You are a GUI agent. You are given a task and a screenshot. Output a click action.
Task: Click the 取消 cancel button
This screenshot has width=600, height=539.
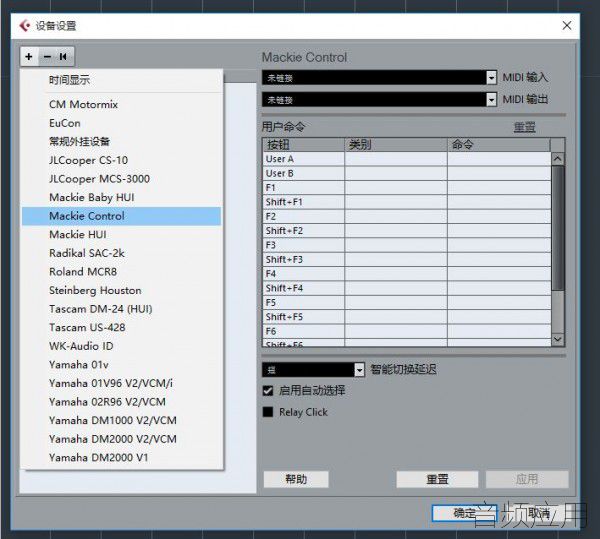538,513
